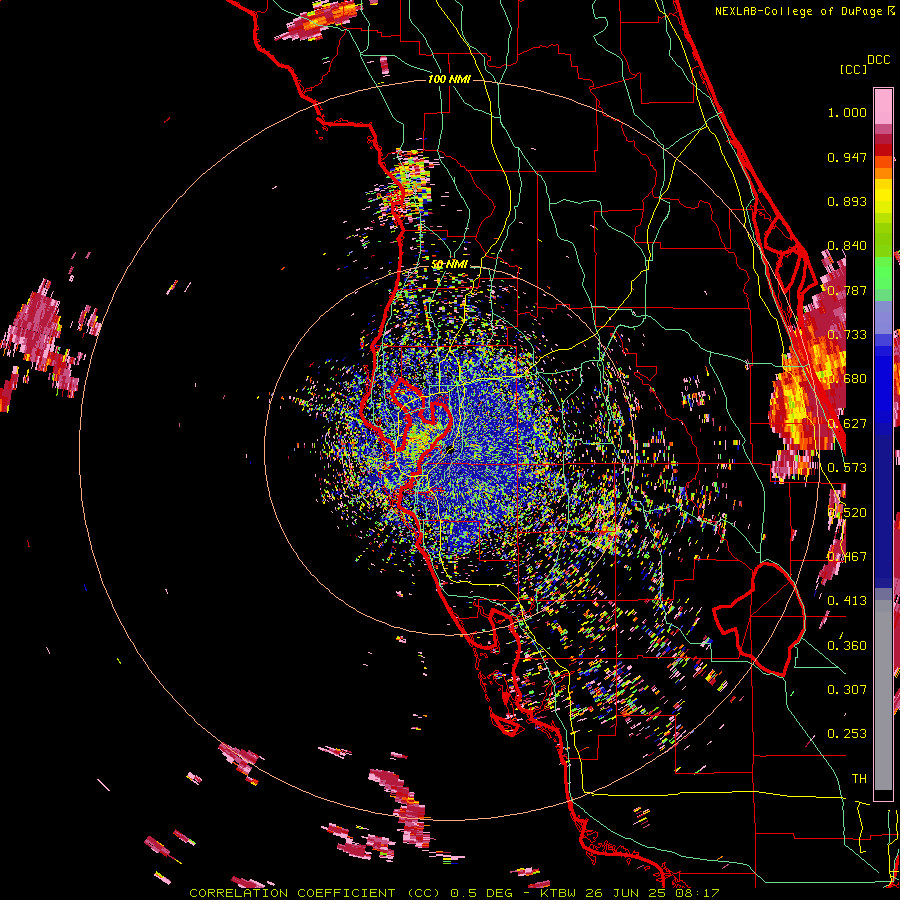Click the 0.787 scale value

point(847,290)
